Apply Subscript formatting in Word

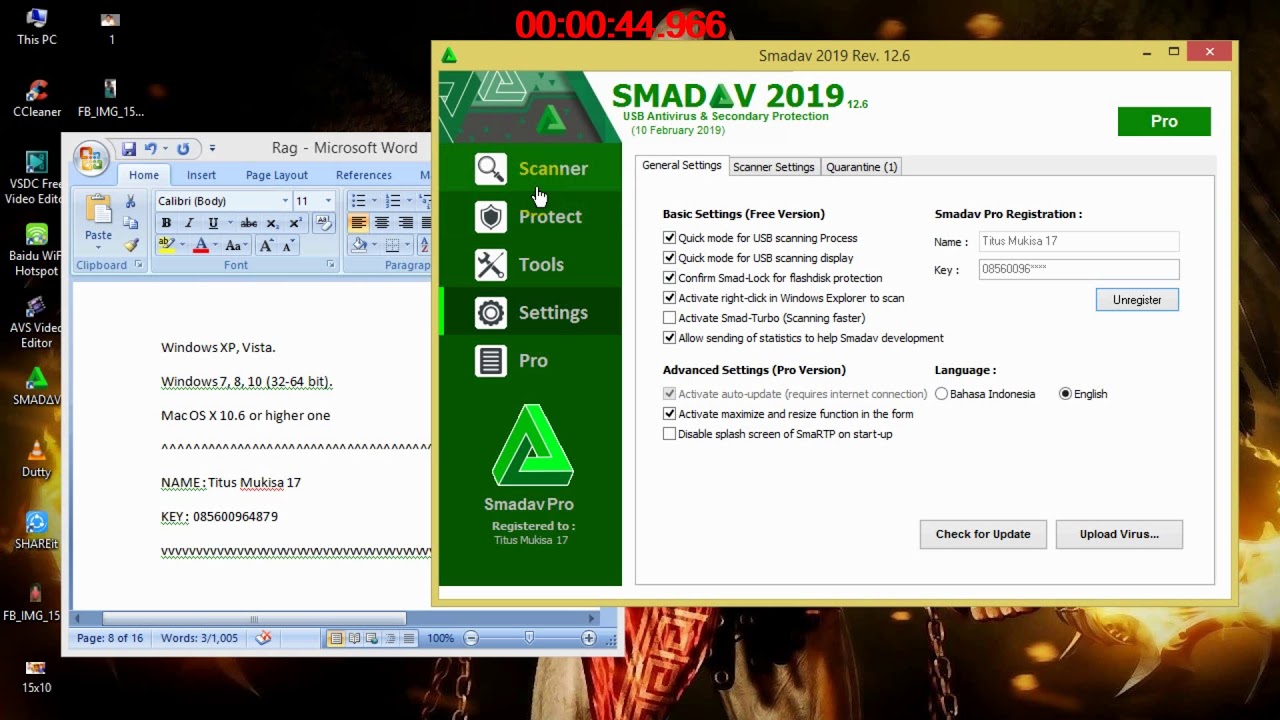272,223
